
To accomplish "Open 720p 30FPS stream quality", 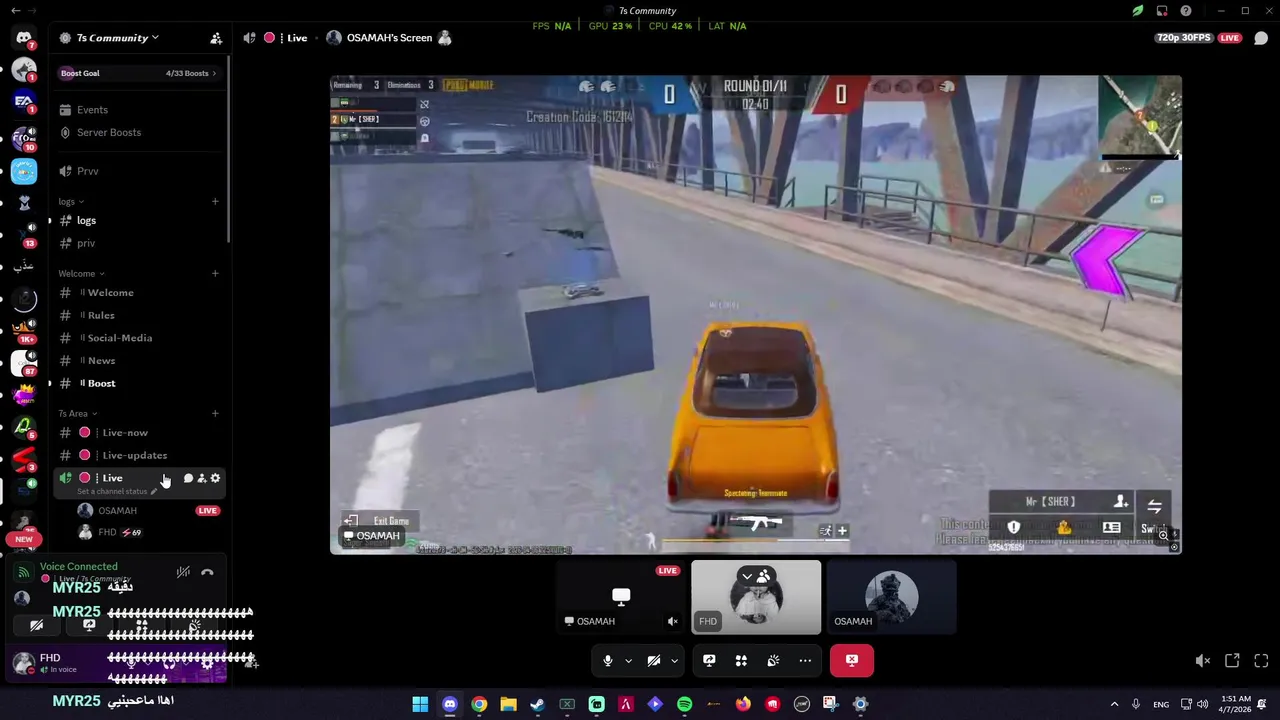I will coord(1186,38).
